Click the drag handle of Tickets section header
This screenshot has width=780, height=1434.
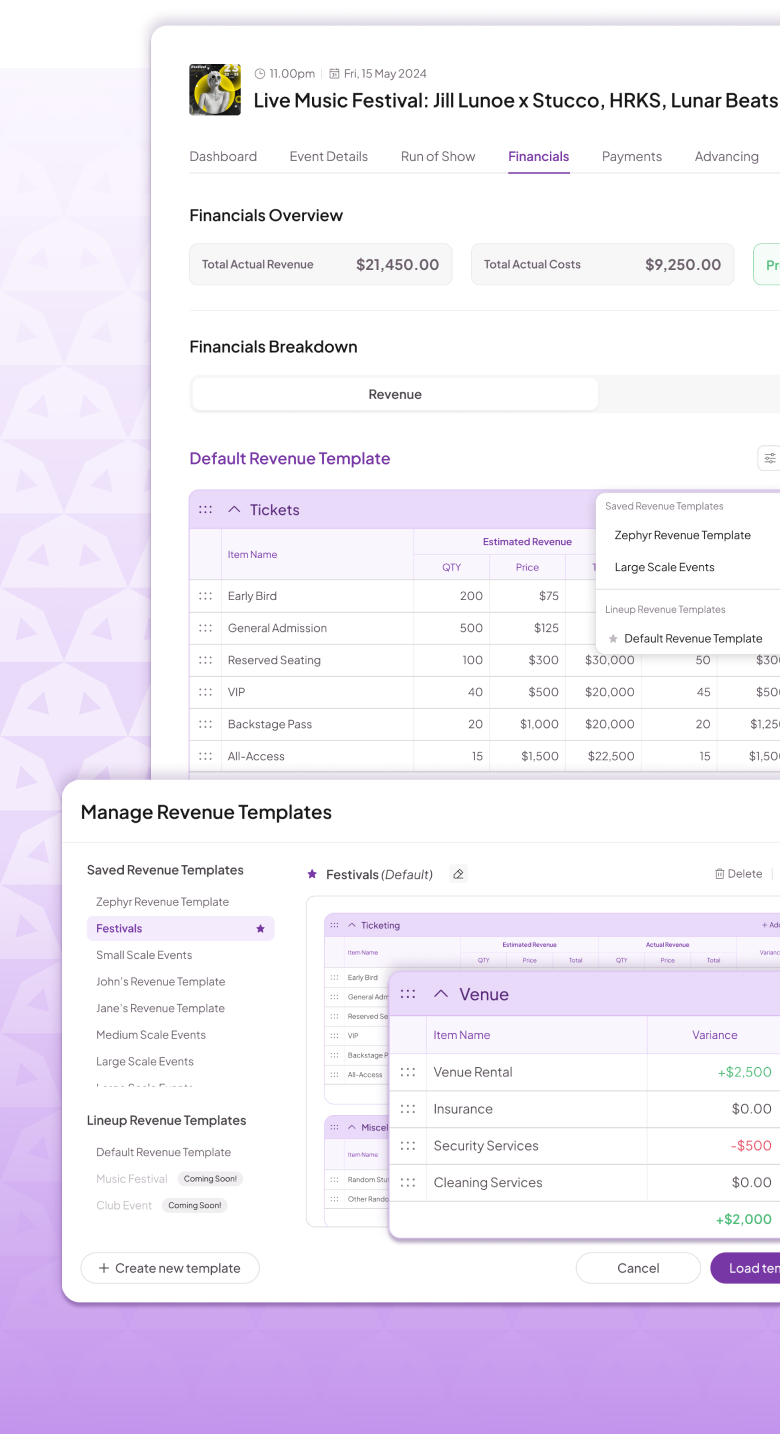(205, 510)
